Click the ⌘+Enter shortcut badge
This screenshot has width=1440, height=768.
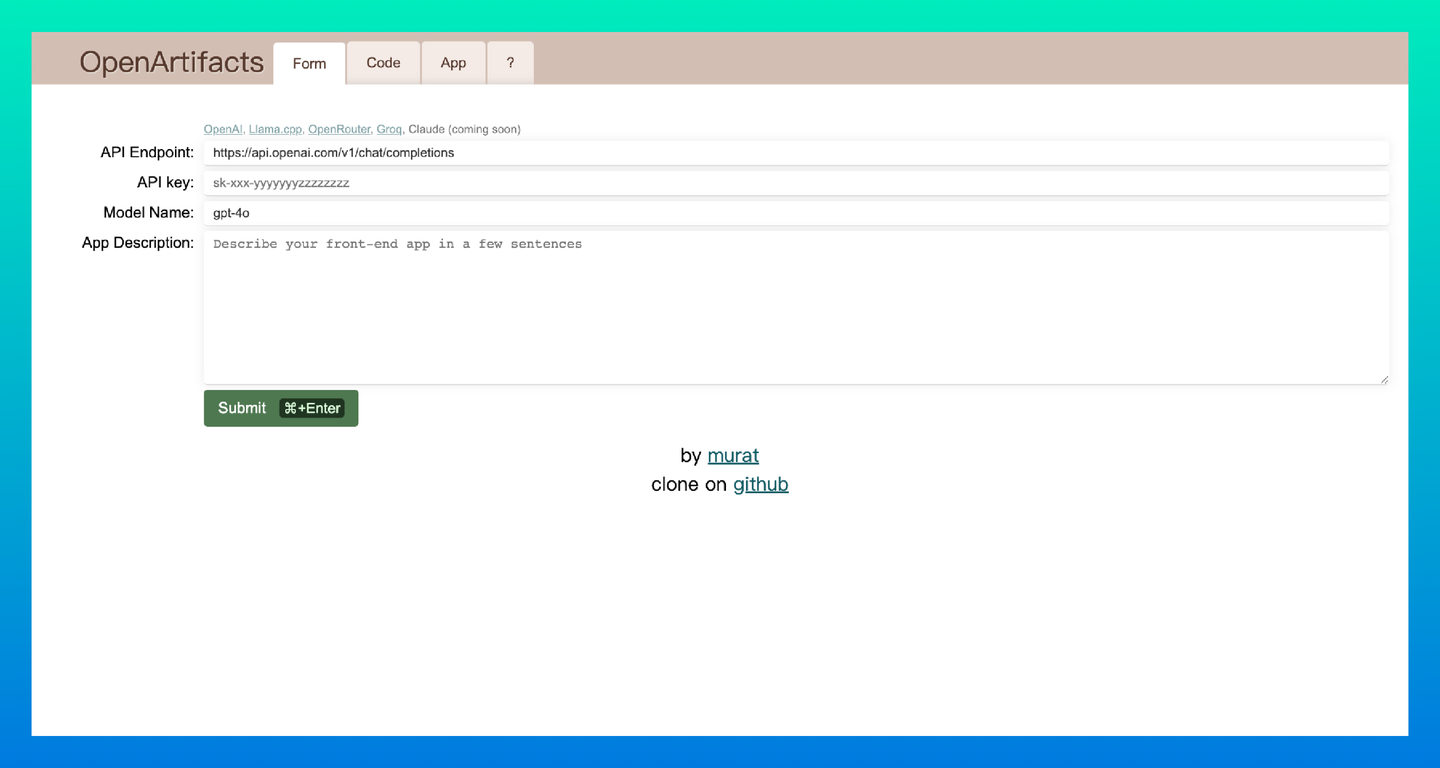(x=312, y=408)
